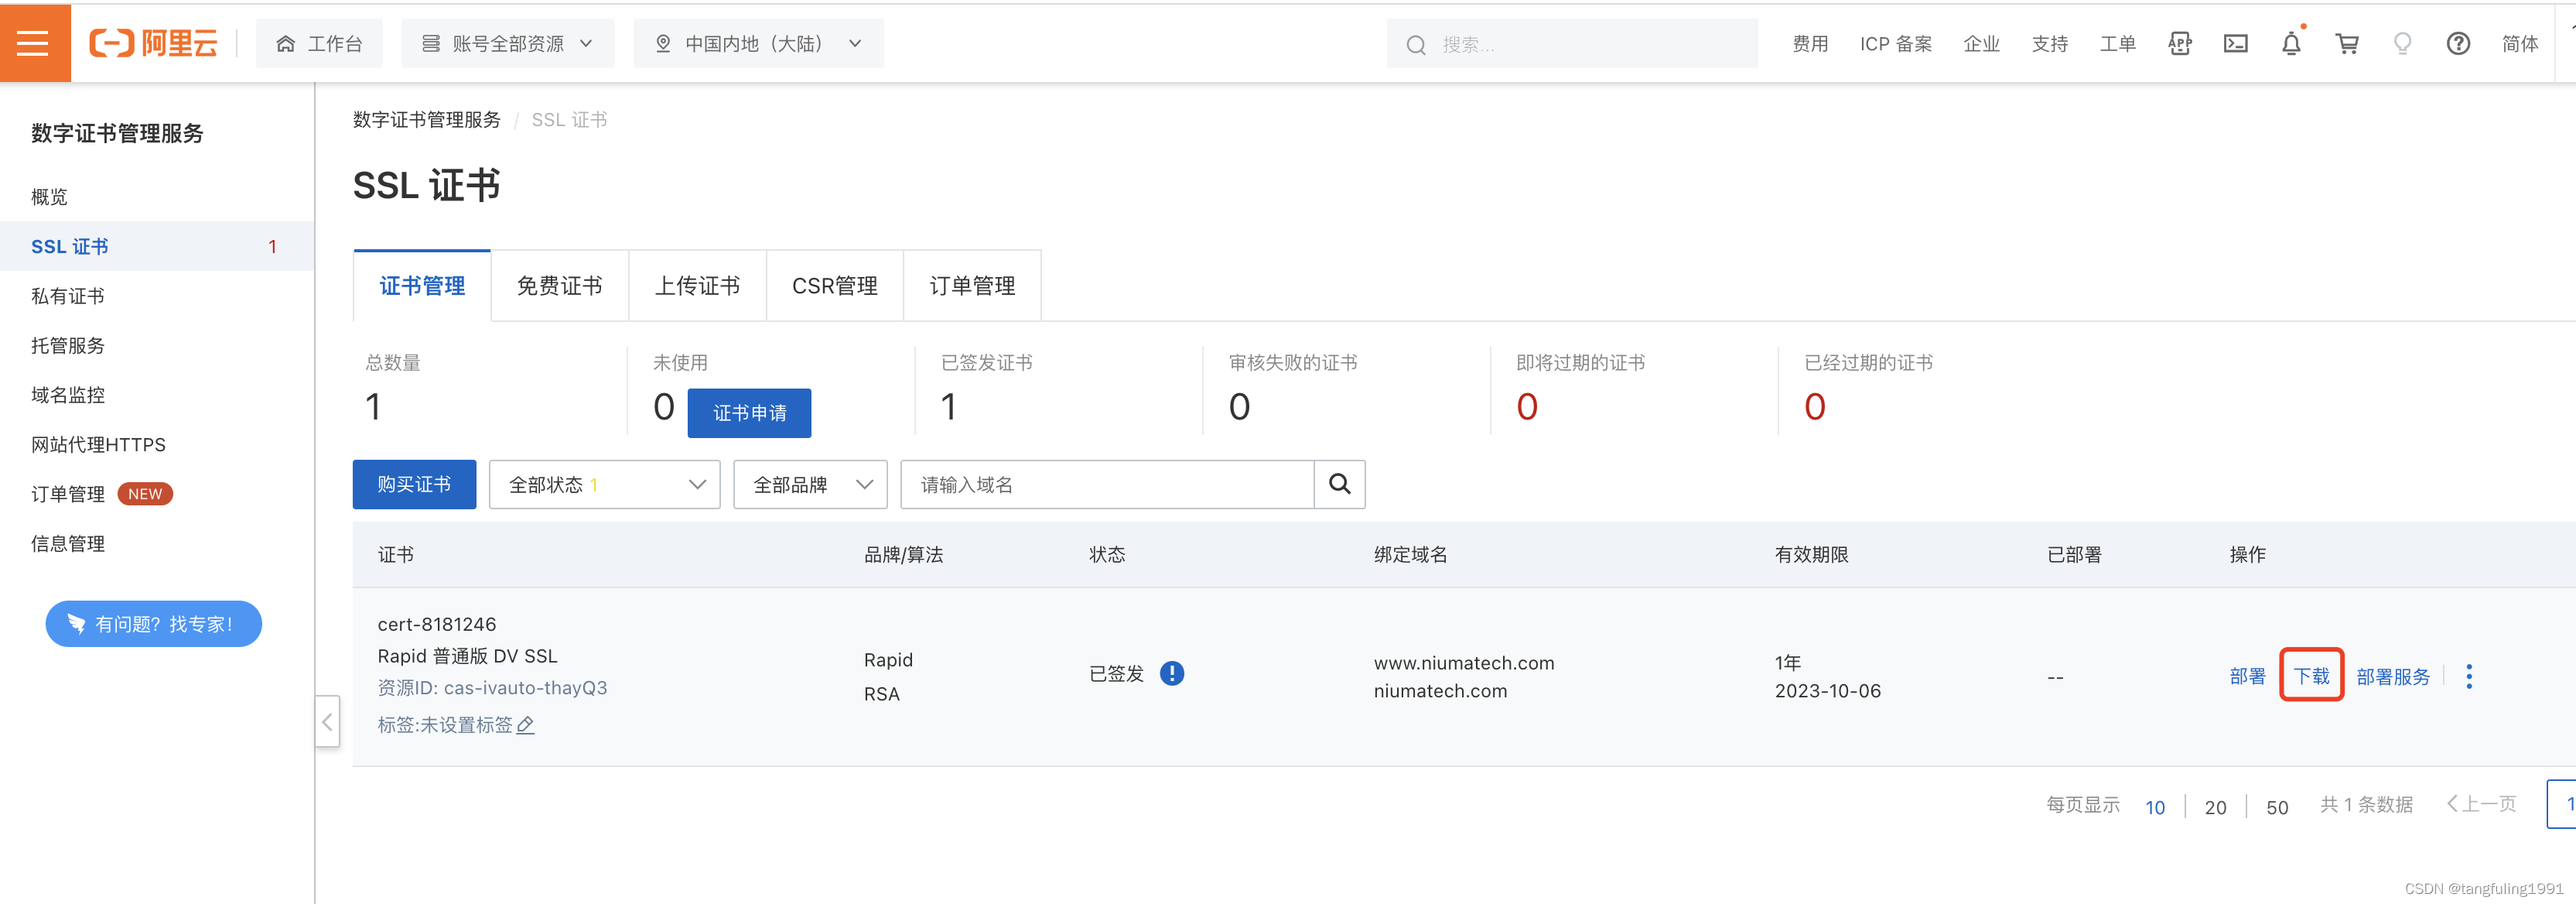Viewport: 2576px width, 904px height.
Task: Open the shopping cart
Action: 2346,44
